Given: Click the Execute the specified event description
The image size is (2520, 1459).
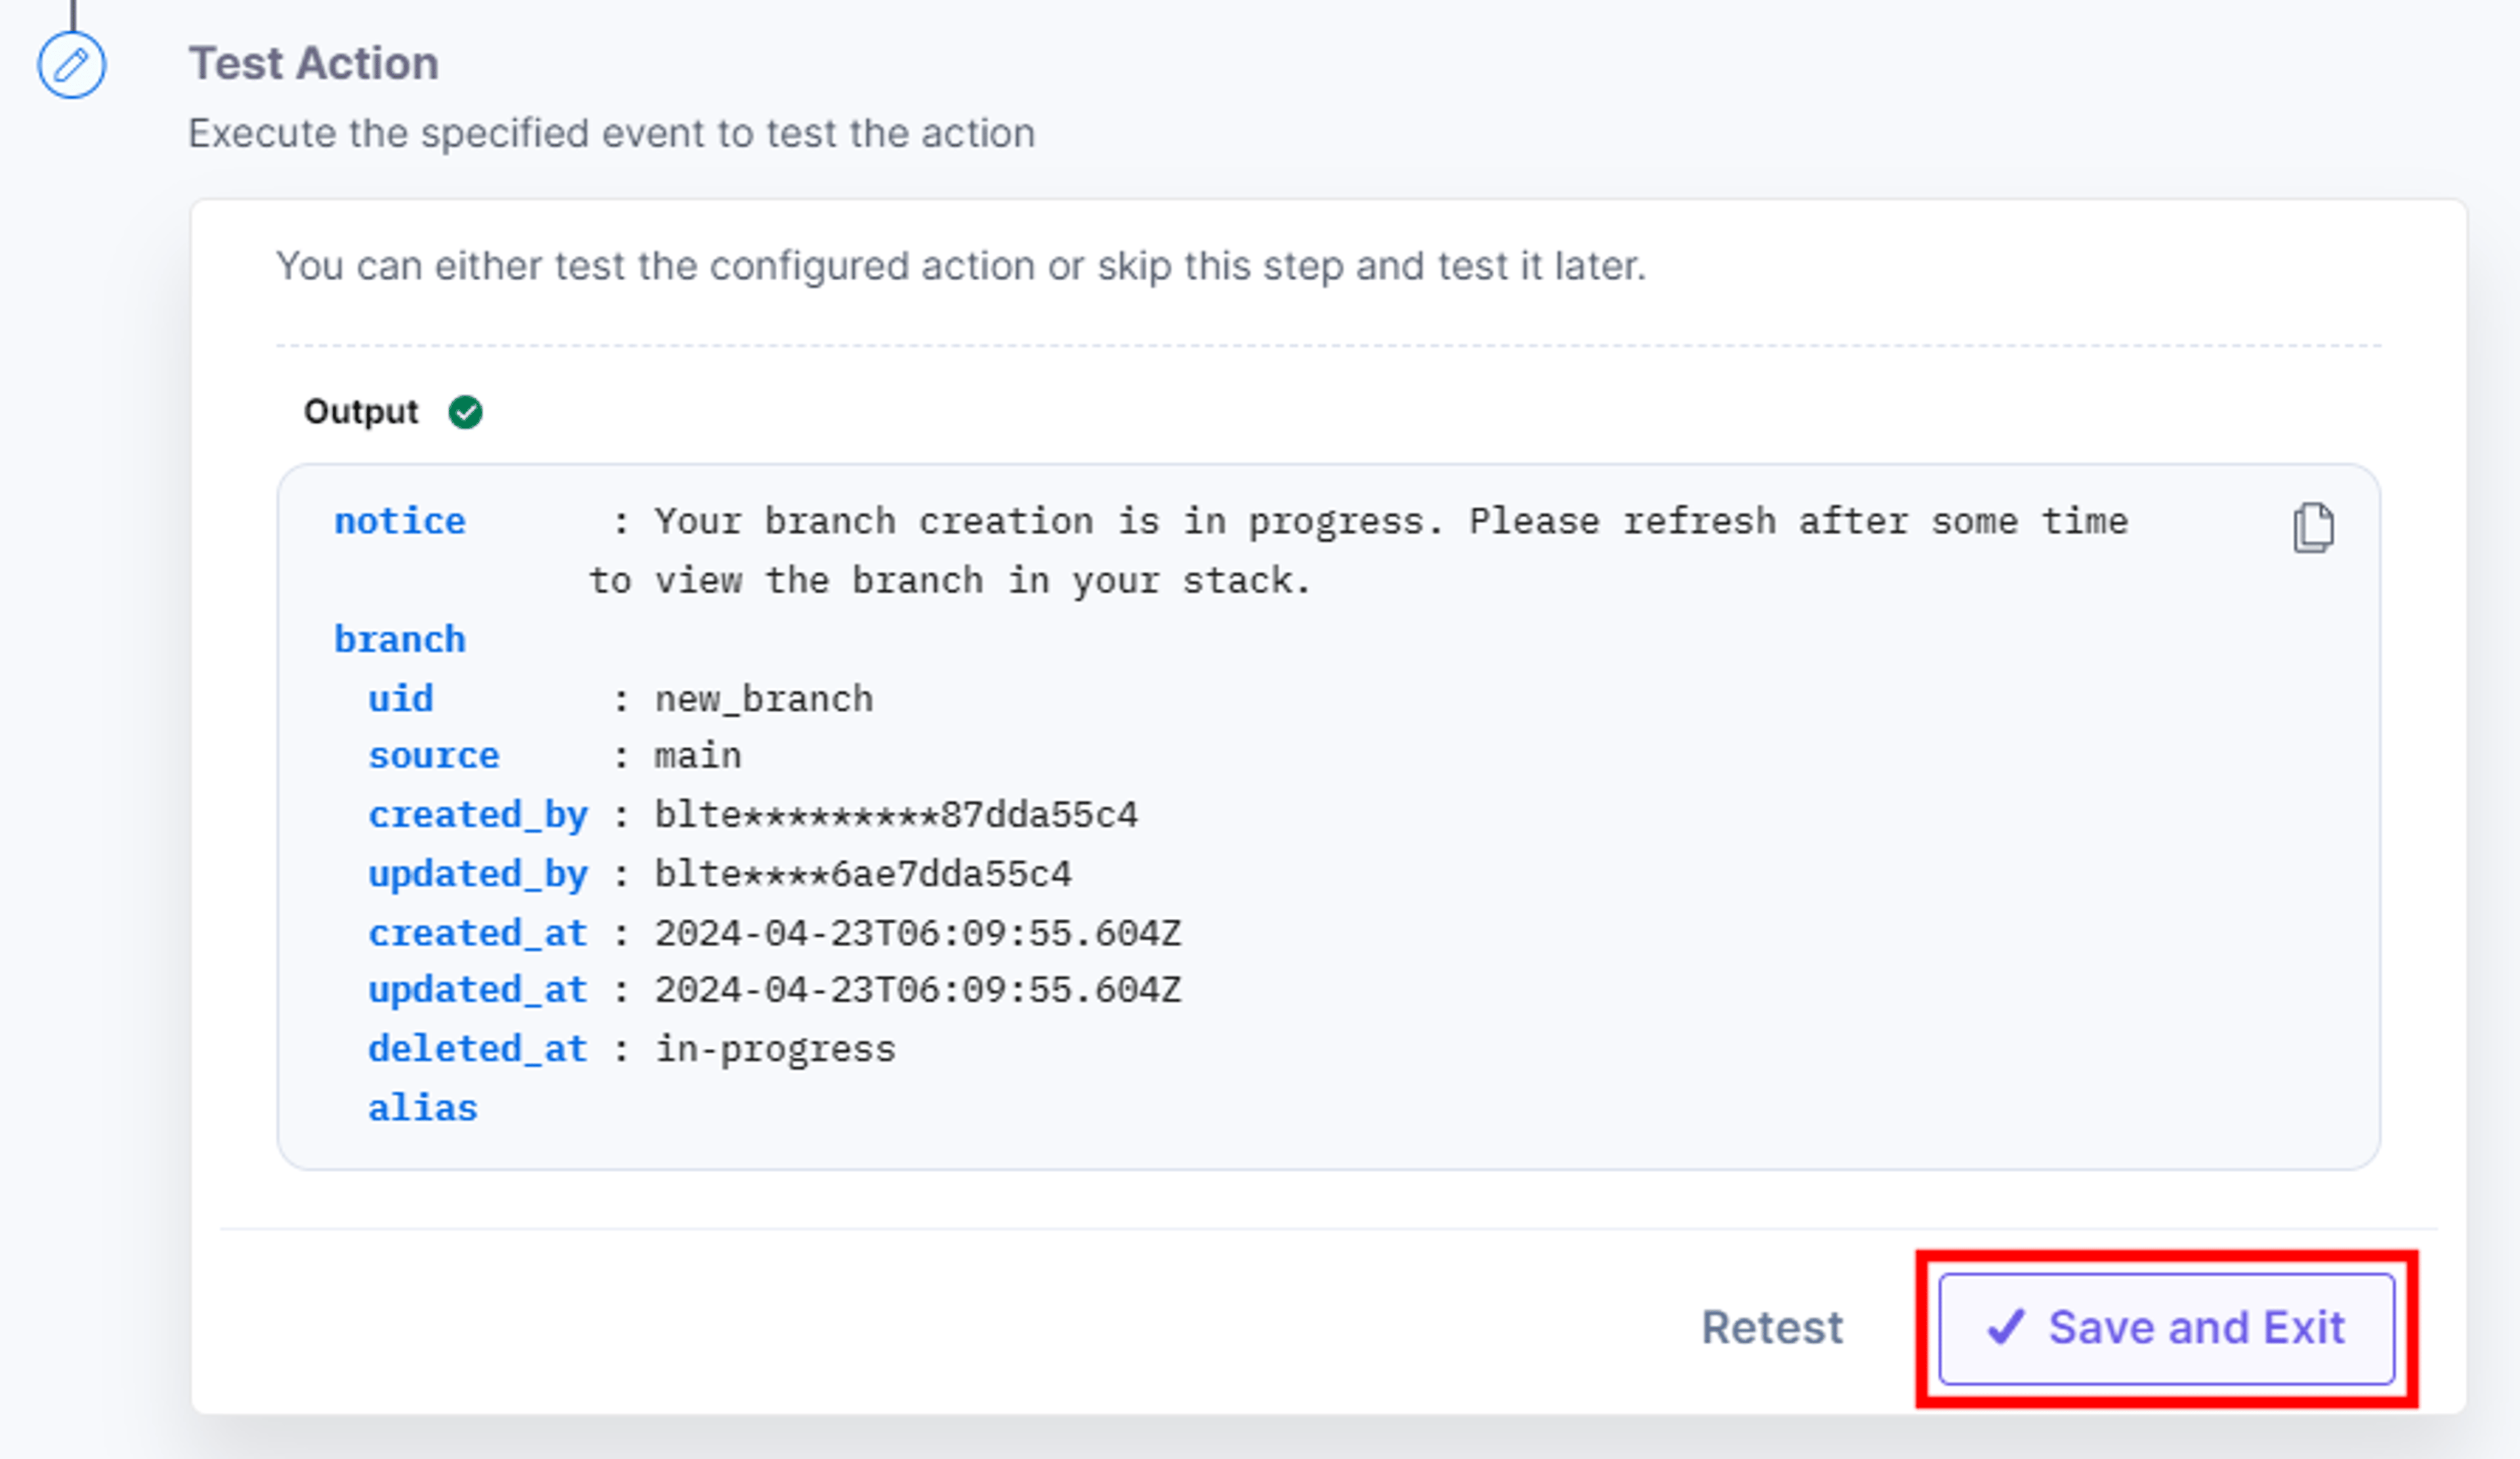Looking at the screenshot, I should click(612, 134).
